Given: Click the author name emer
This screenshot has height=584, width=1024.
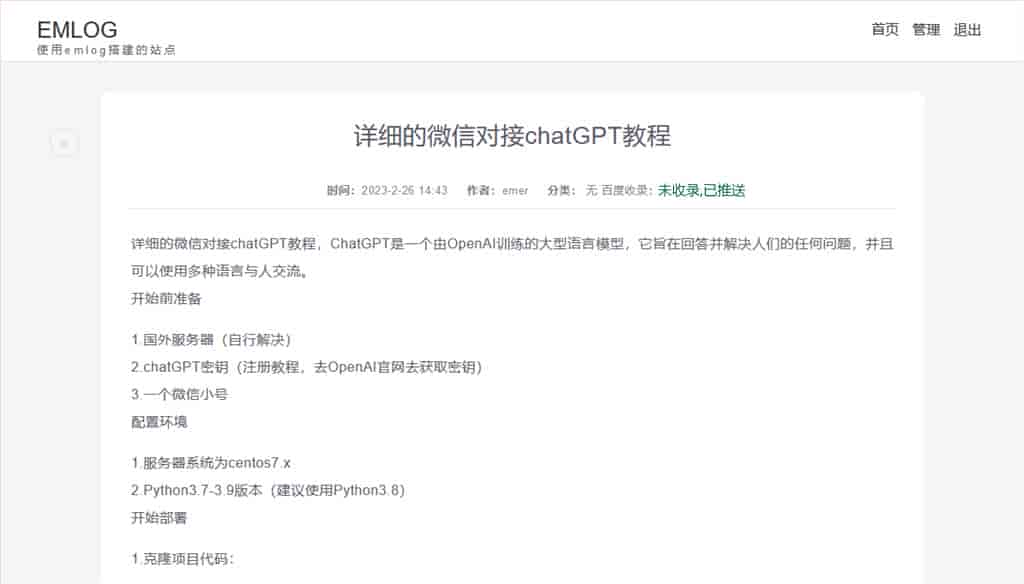Looking at the screenshot, I should (x=515, y=191).
